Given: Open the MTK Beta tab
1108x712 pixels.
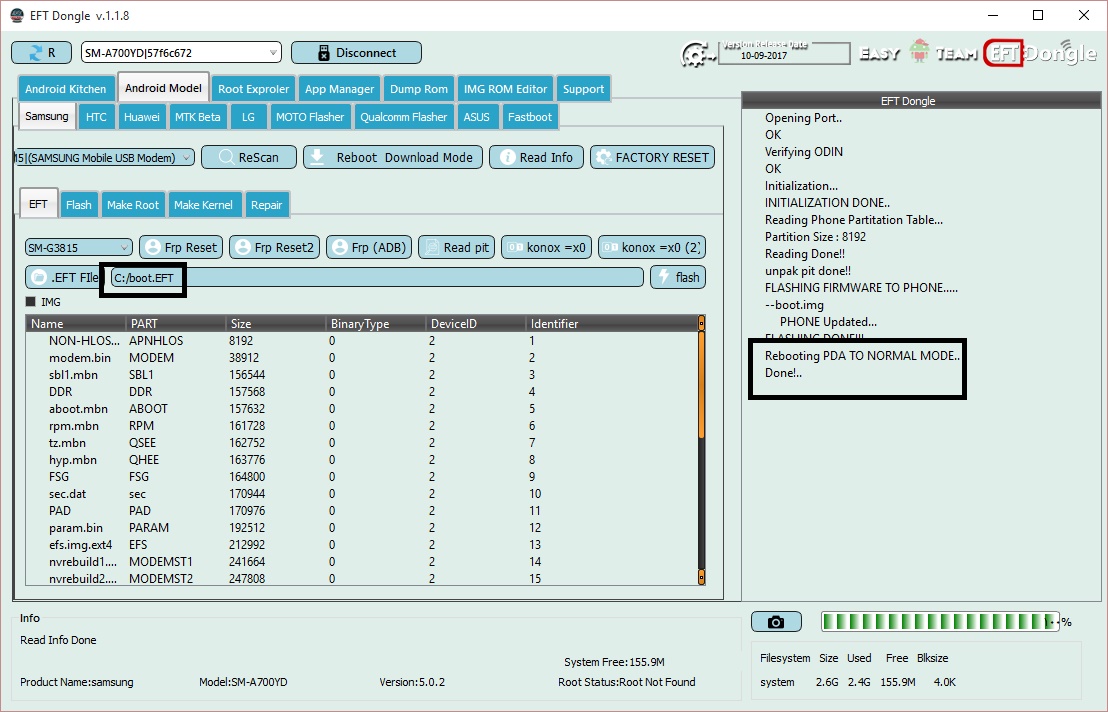Looking at the screenshot, I should click(x=197, y=117).
